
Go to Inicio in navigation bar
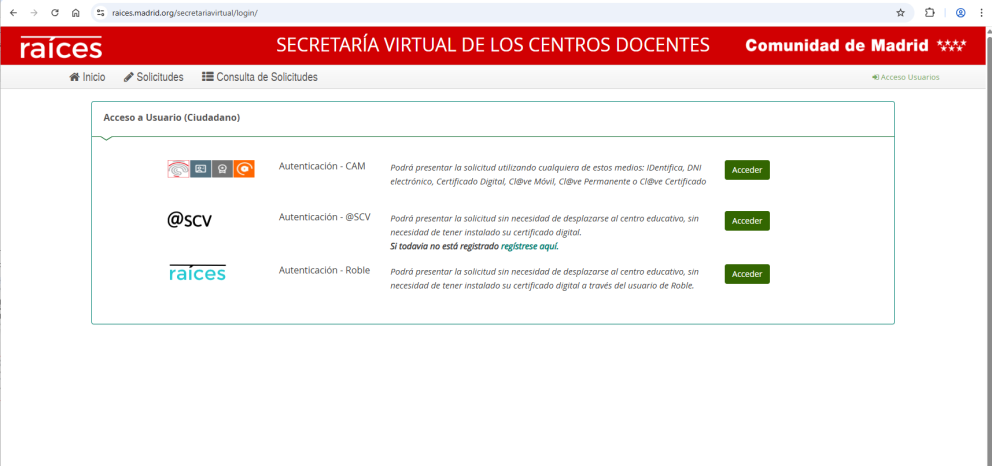pos(87,77)
